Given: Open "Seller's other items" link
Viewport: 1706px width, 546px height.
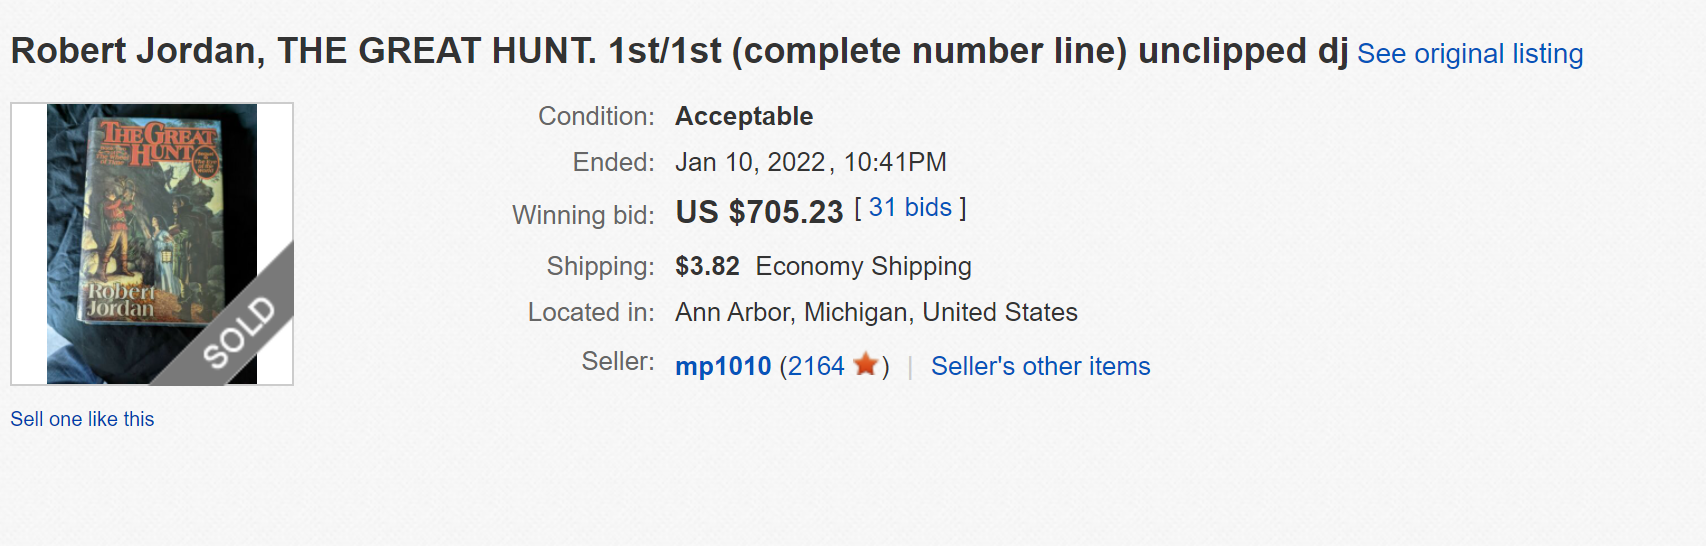Looking at the screenshot, I should point(1040,366).
